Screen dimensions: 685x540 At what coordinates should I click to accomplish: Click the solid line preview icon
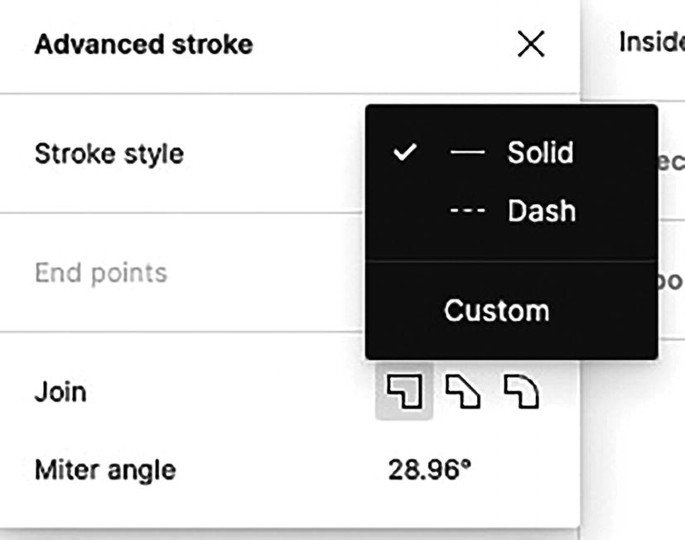point(467,153)
